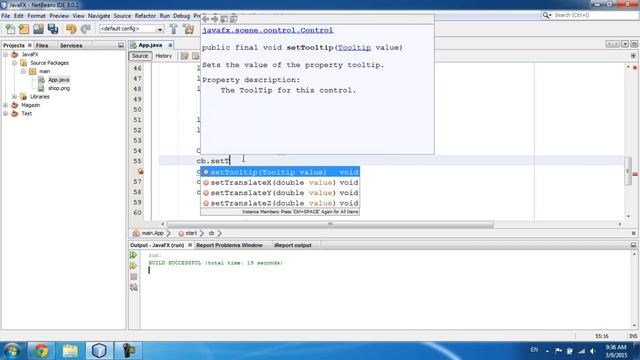This screenshot has width=640, height=360.
Task: Click the Save All toolbar icon
Action: point(53,29)
